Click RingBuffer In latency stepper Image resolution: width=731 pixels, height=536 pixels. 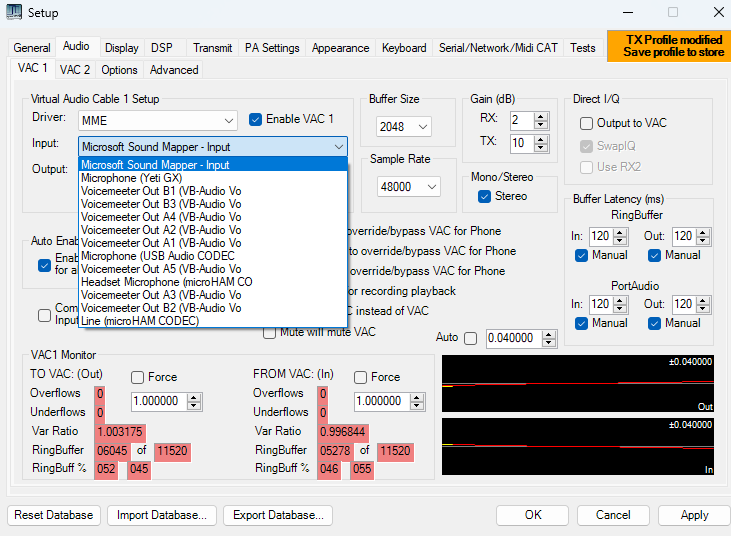click(620, 237)
